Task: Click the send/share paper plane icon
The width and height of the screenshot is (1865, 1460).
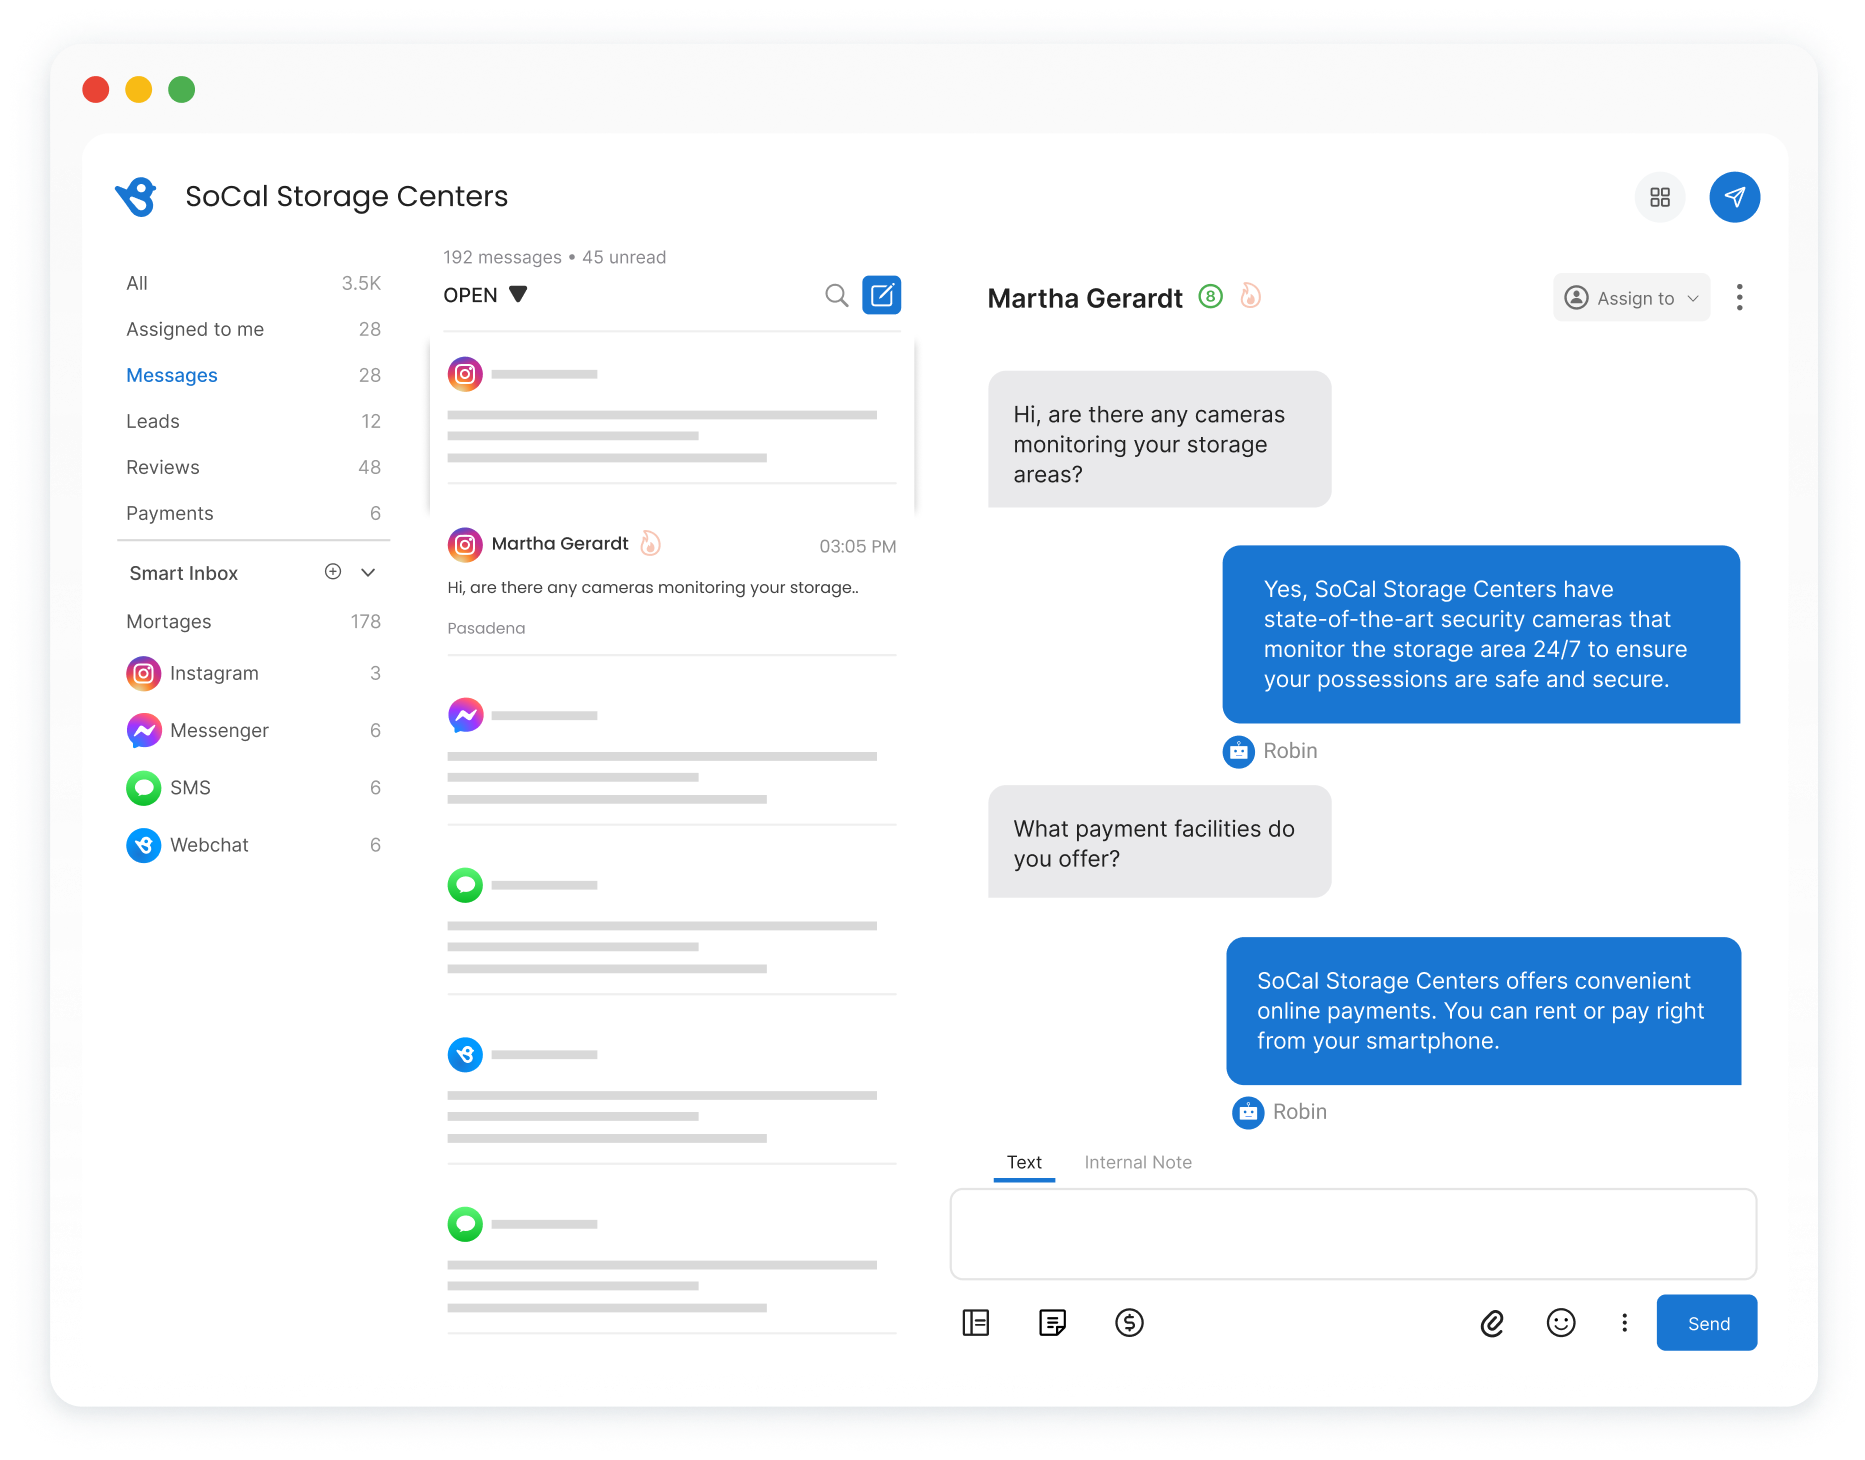Action: pos(1735,197)
